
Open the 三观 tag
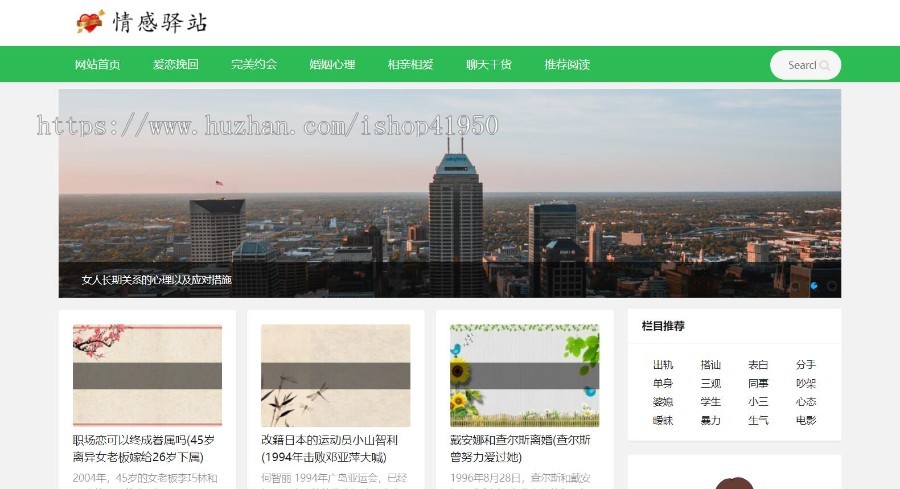click(711, 383)
